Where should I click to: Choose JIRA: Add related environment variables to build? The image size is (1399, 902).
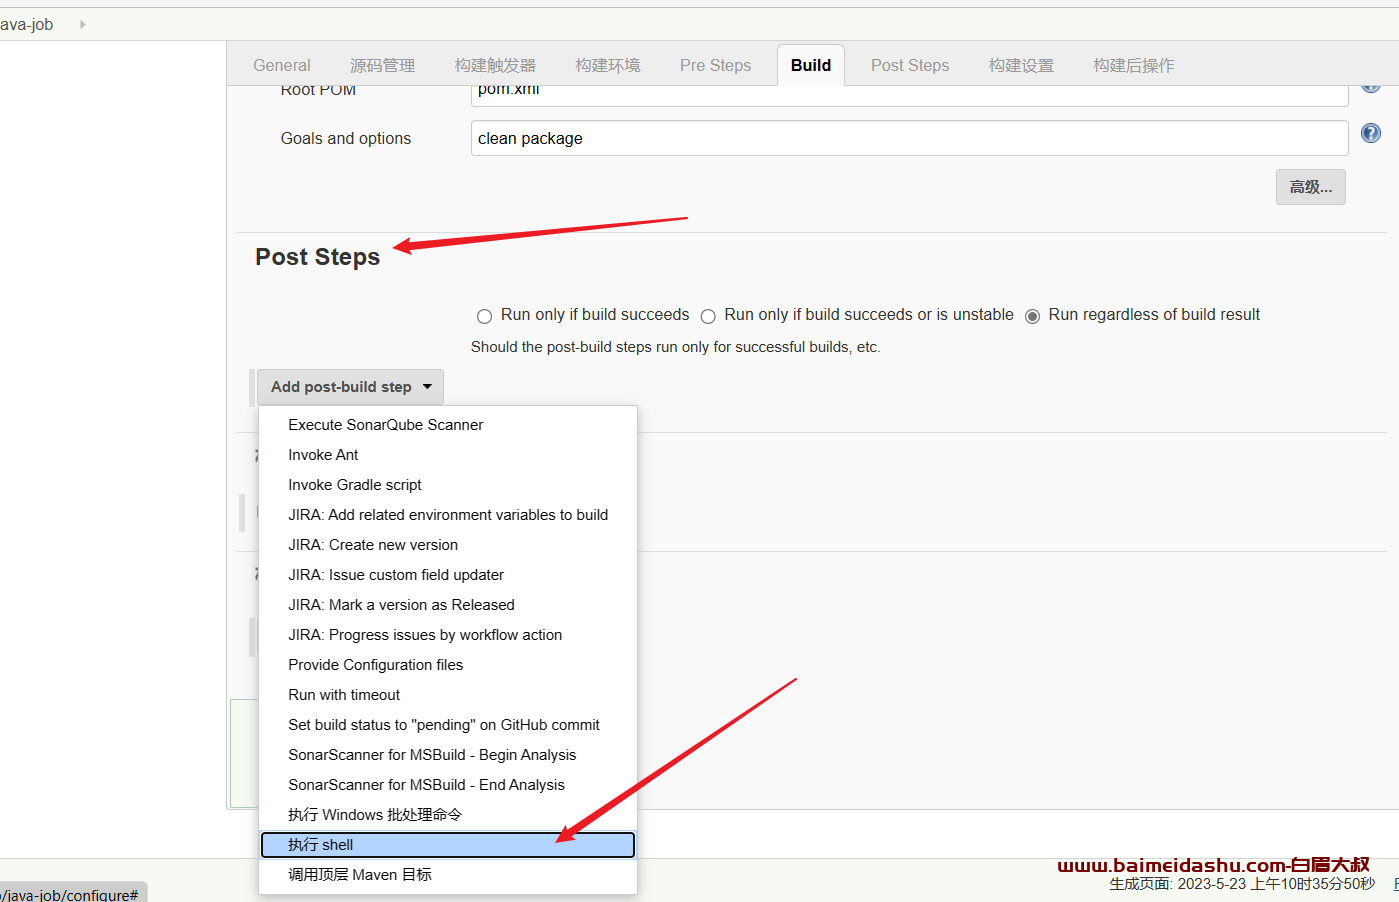448,515
